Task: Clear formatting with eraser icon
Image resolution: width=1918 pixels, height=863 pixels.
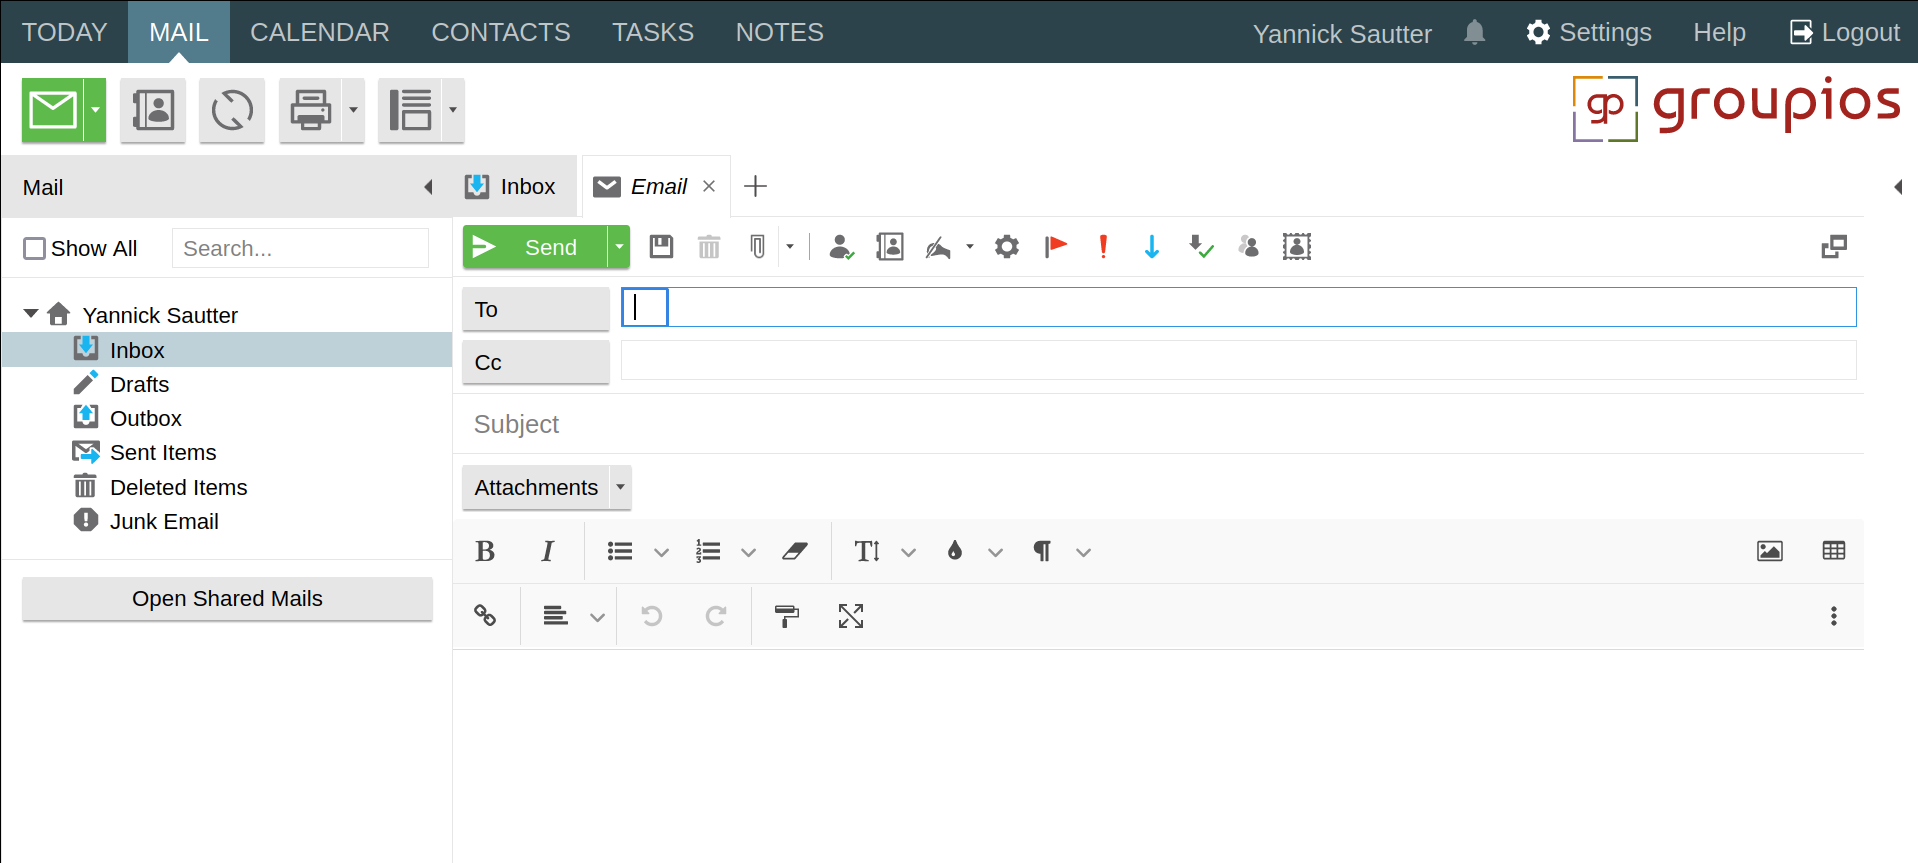Action: pos(795,551)
